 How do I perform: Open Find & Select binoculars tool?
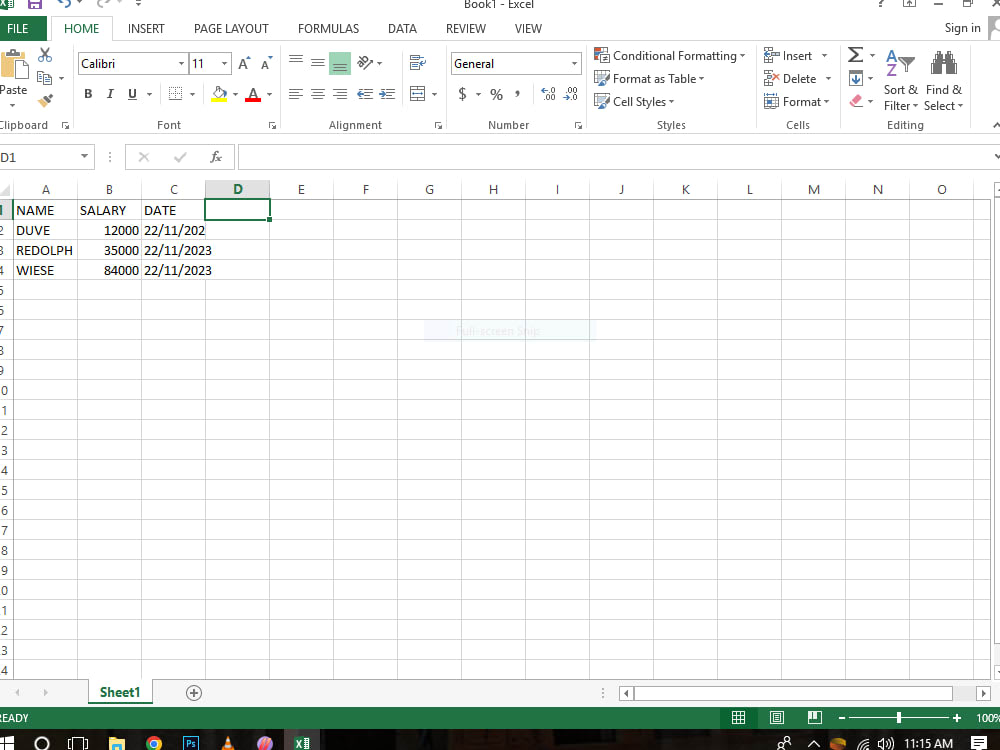pyautogui.click(x=943, y=80)
